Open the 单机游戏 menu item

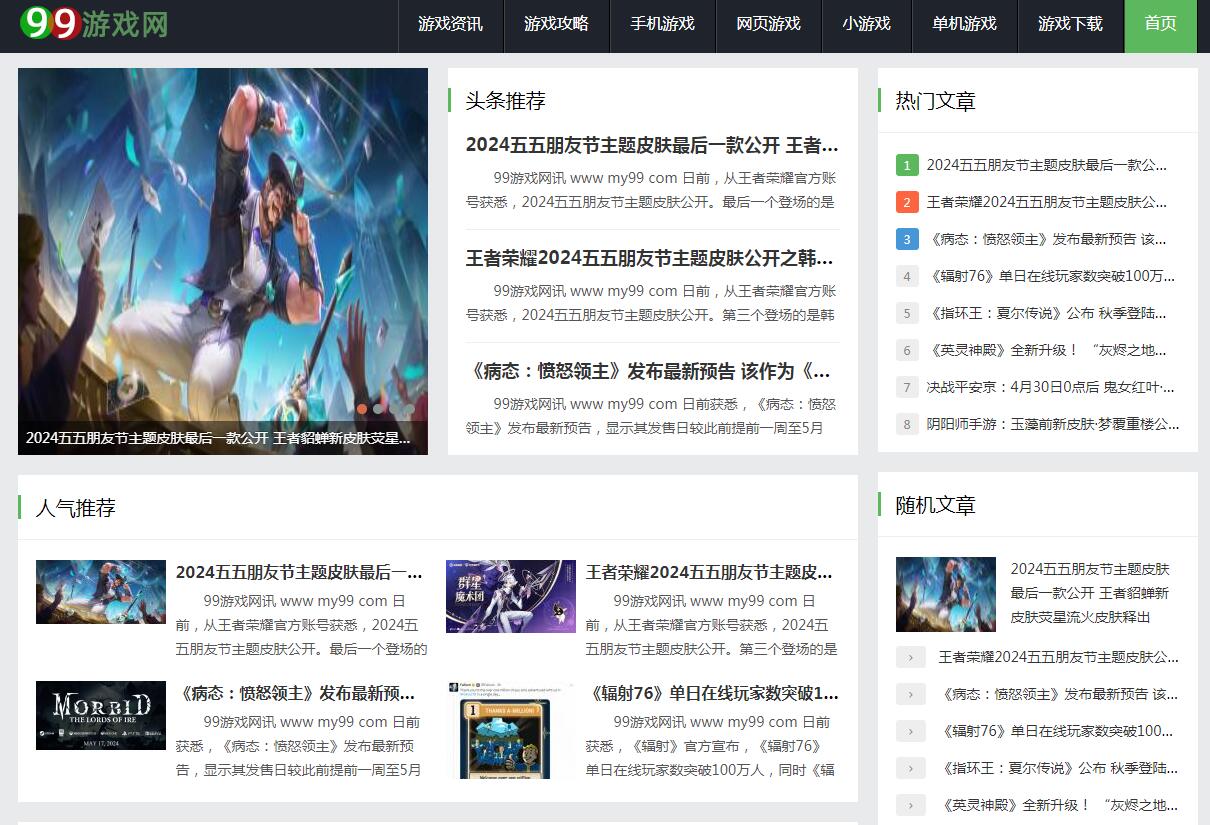click(x=965, y=24)
